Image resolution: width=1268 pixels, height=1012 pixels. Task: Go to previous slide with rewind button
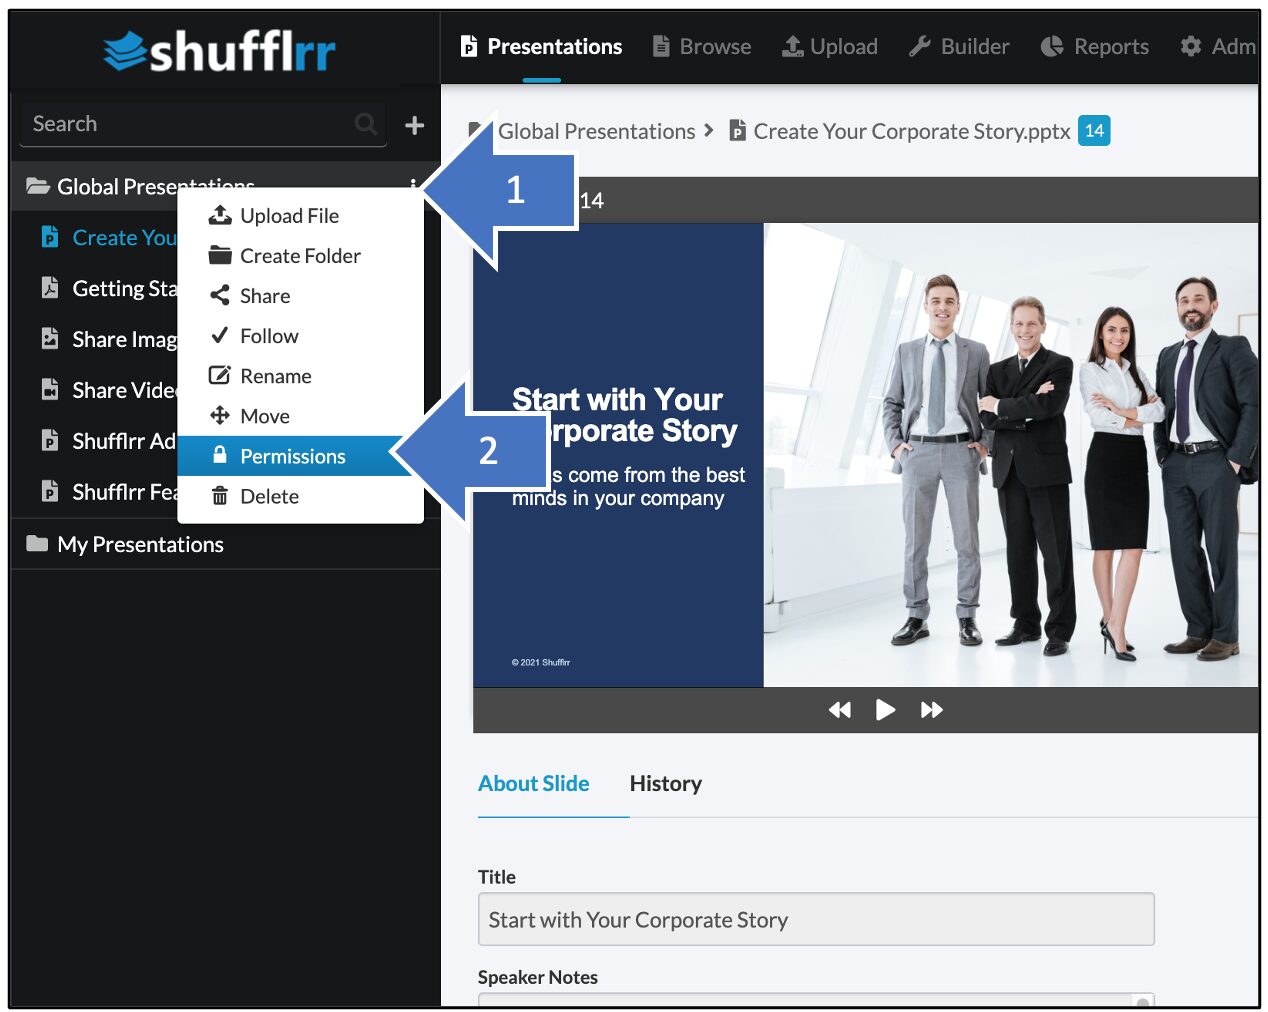pos(840,710)
